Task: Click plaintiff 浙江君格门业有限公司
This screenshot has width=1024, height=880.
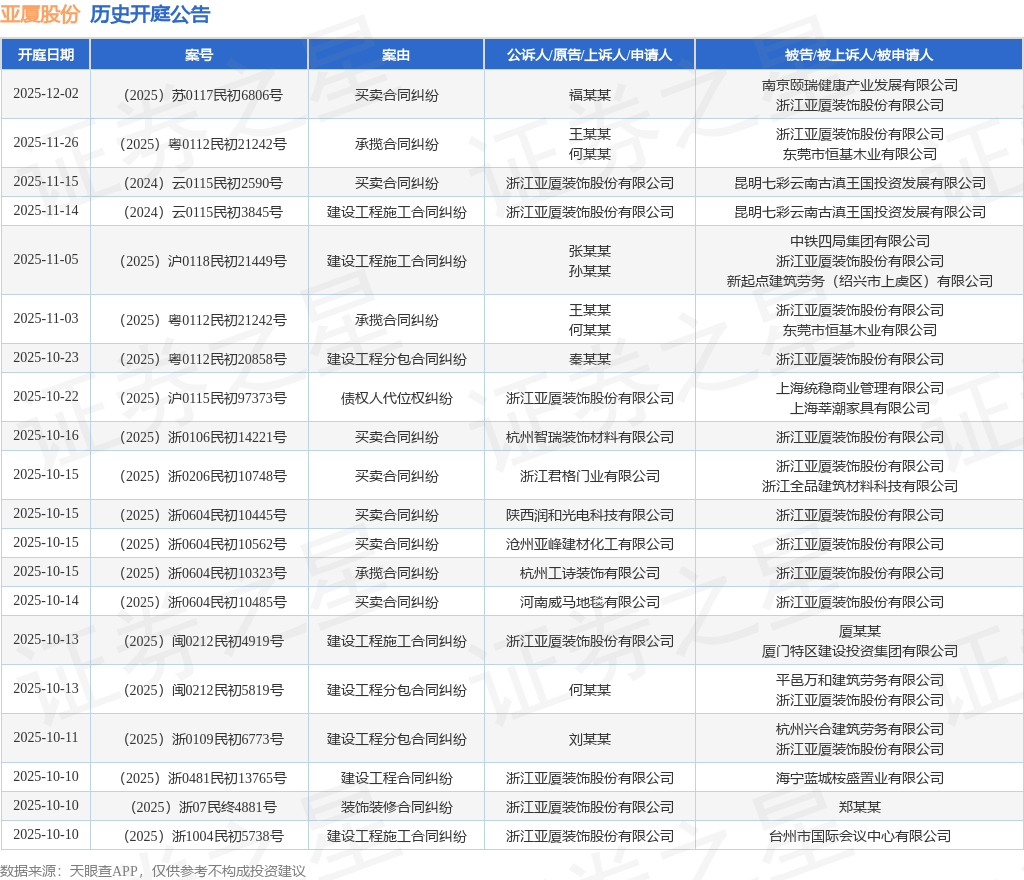Action: [x=590, y=477]
